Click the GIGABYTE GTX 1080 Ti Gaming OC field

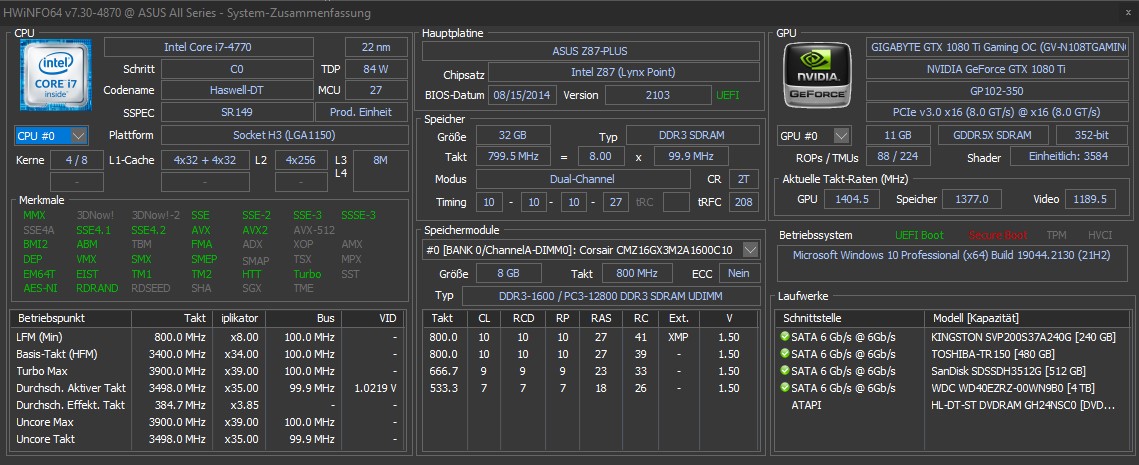click(x=997, y=47)
